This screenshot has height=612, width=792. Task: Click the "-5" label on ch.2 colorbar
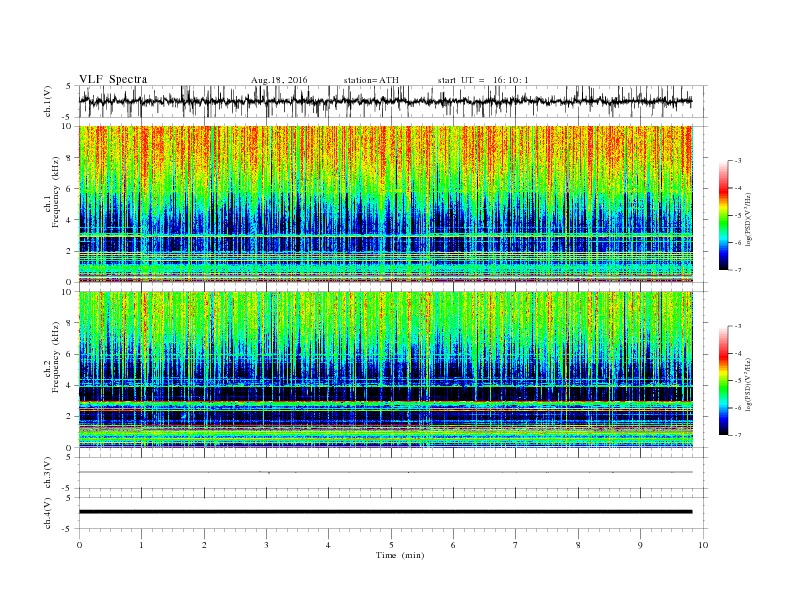tap(737, 381)
